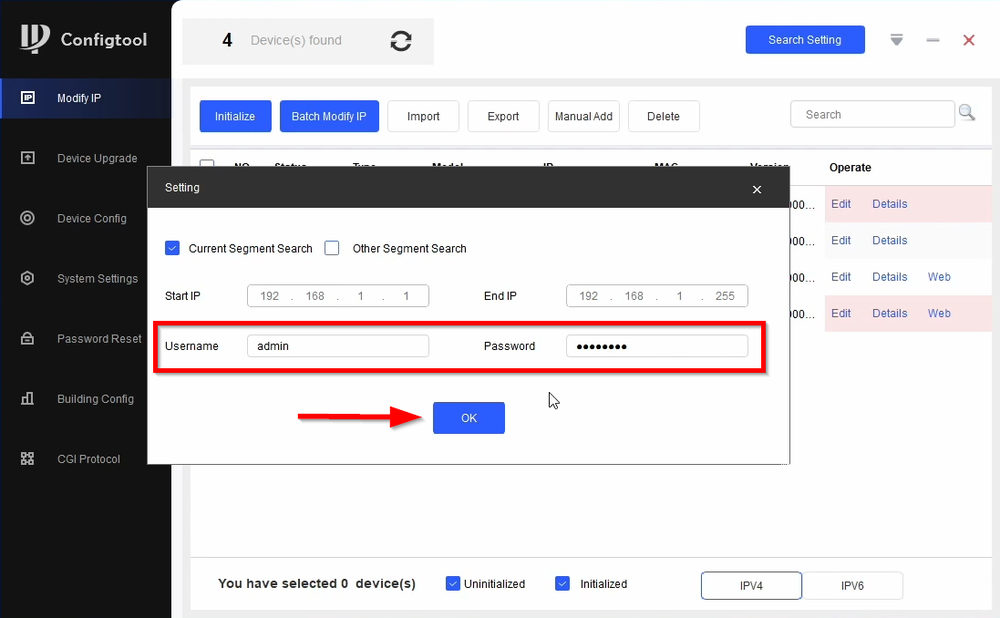Viewport: 1000px width, 618px height.
Task: Open Device Upgrade from the sidebar
Action: (x=98, y=158)
